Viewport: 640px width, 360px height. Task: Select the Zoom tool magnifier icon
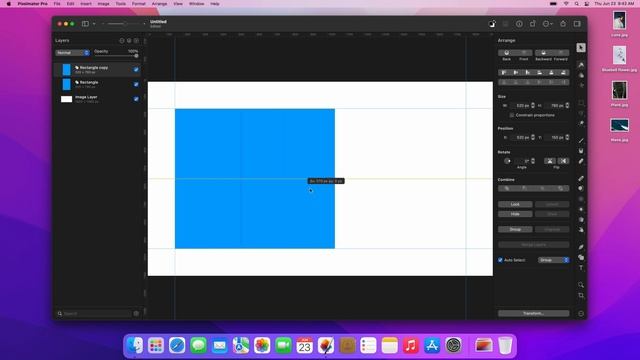[x=581, y=285]
